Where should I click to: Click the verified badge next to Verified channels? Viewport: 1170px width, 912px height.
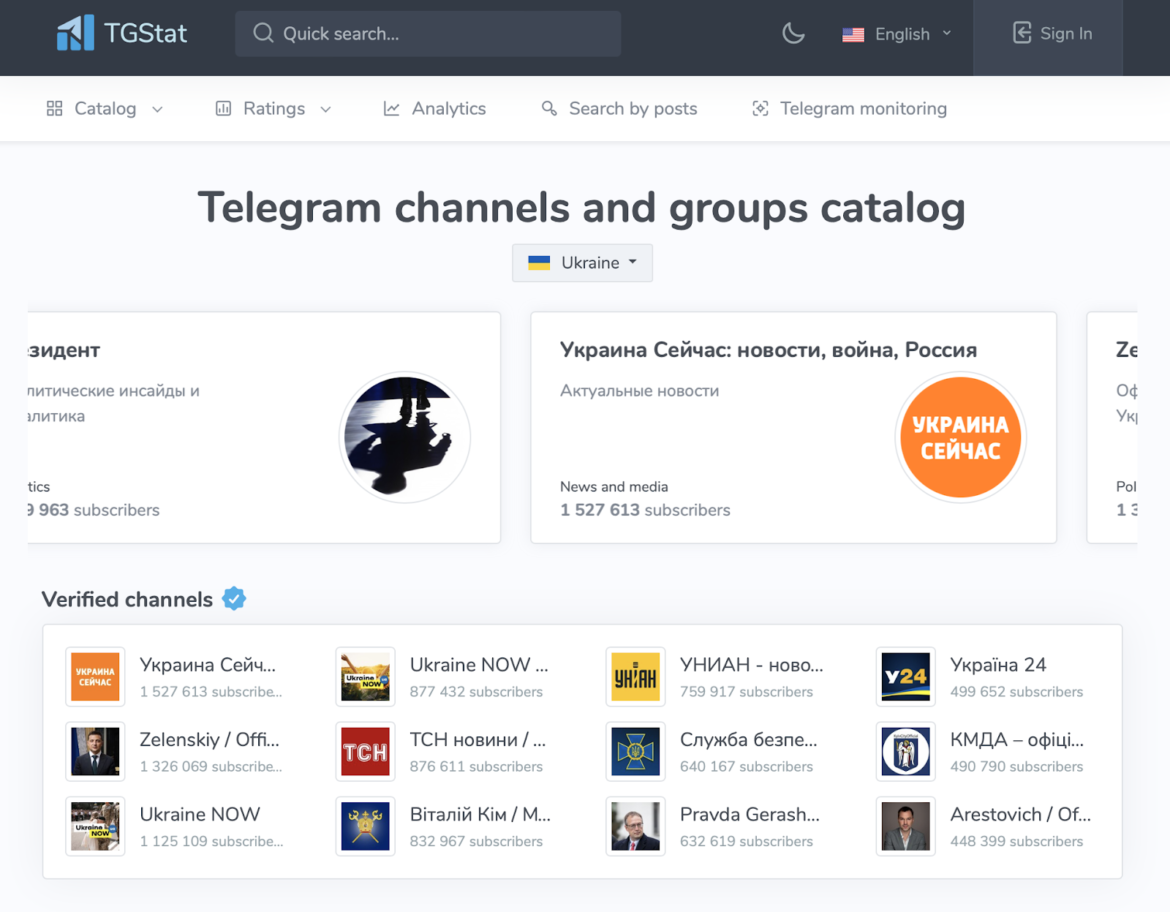pyautogui.click(x=233, y=598)
